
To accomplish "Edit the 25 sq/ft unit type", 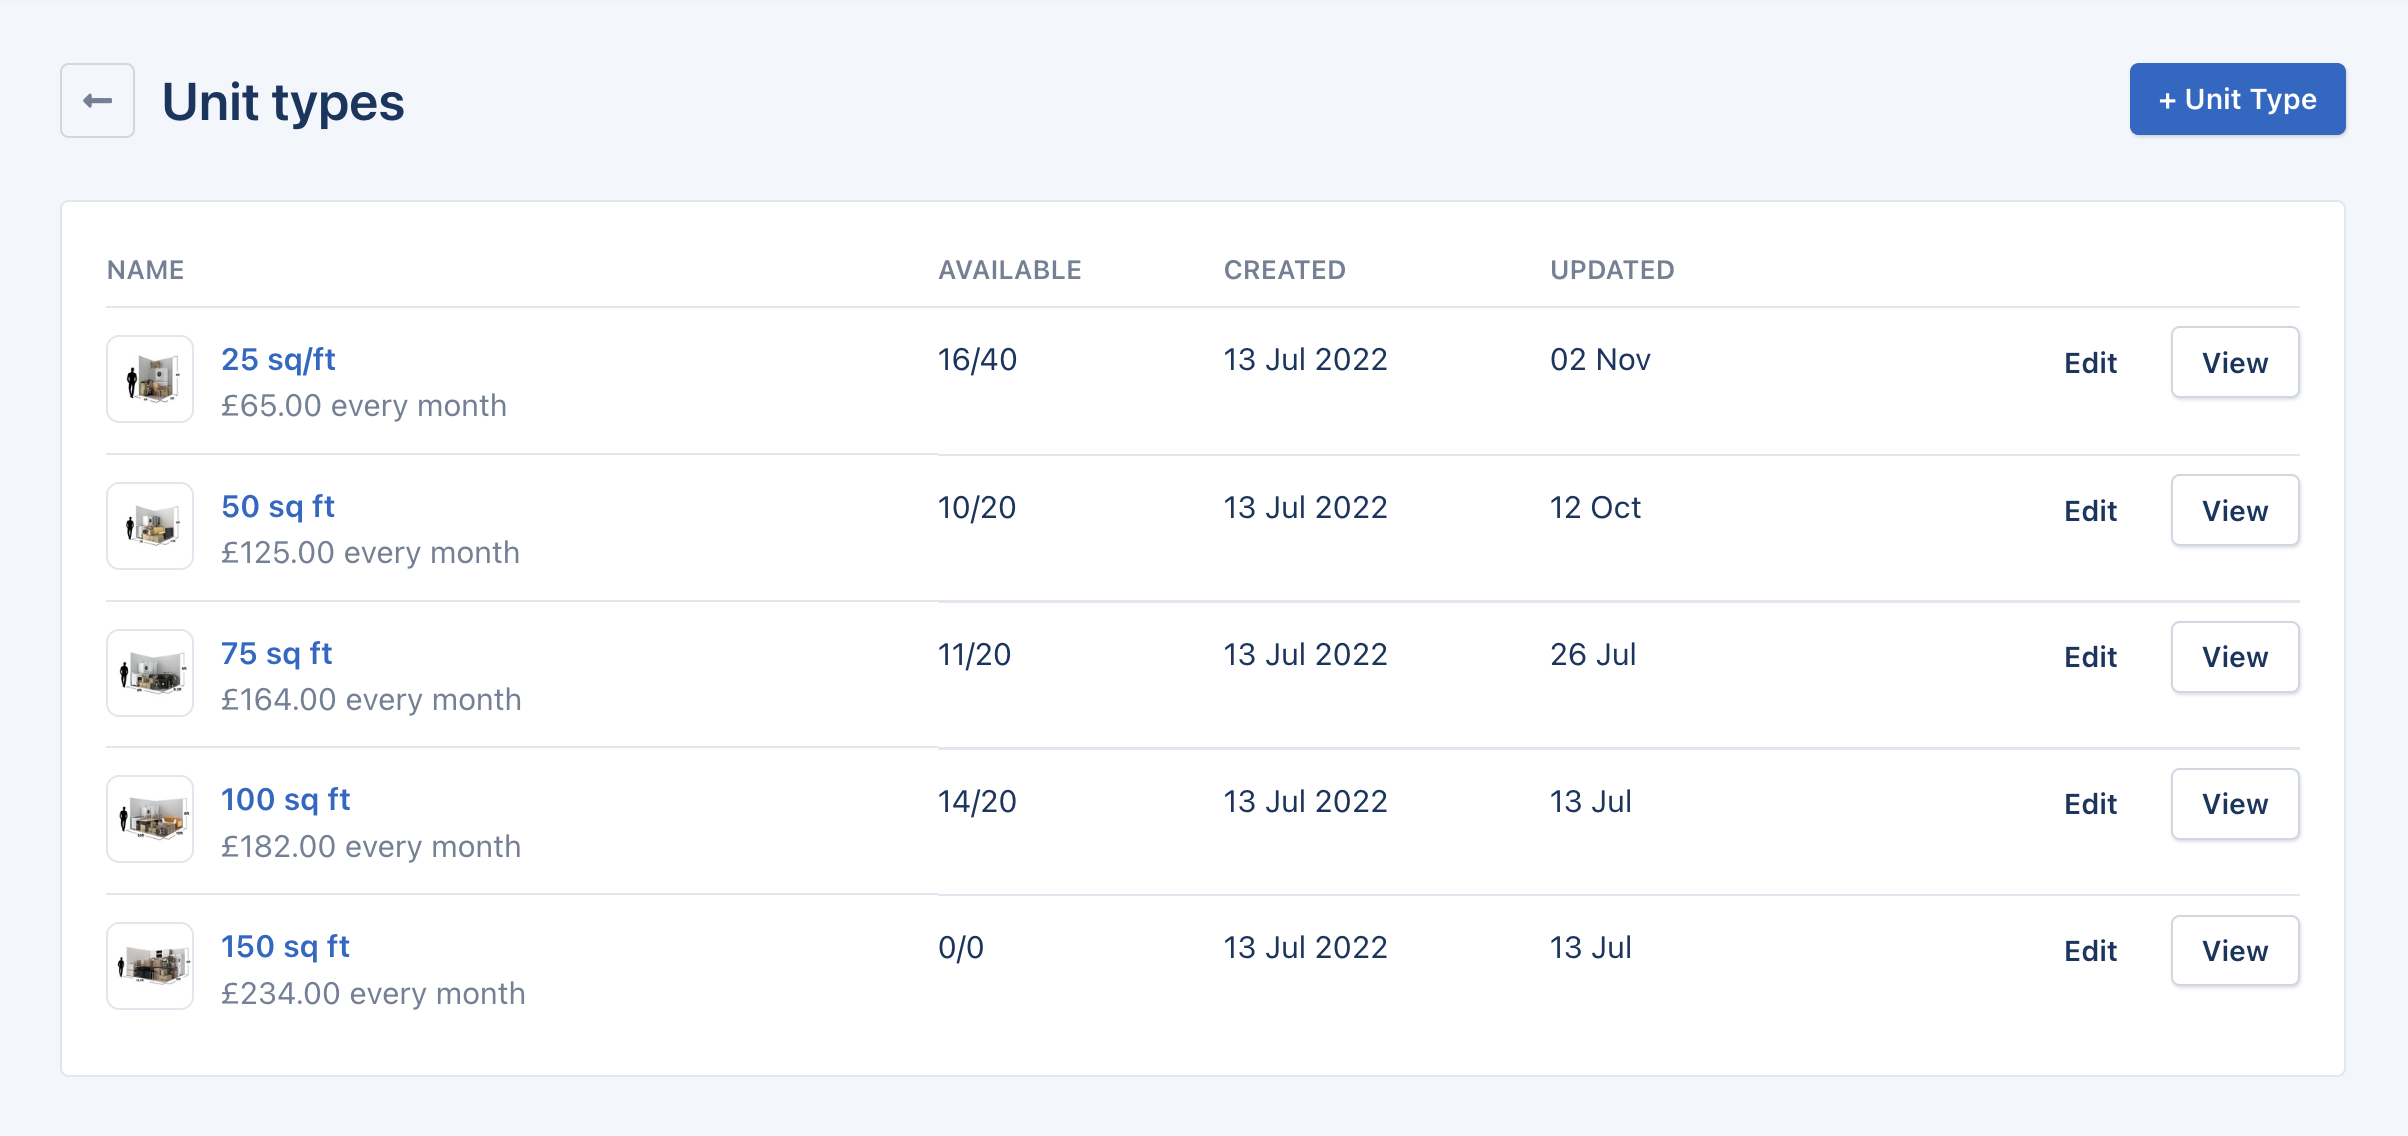I will (x=2090, y=363).
